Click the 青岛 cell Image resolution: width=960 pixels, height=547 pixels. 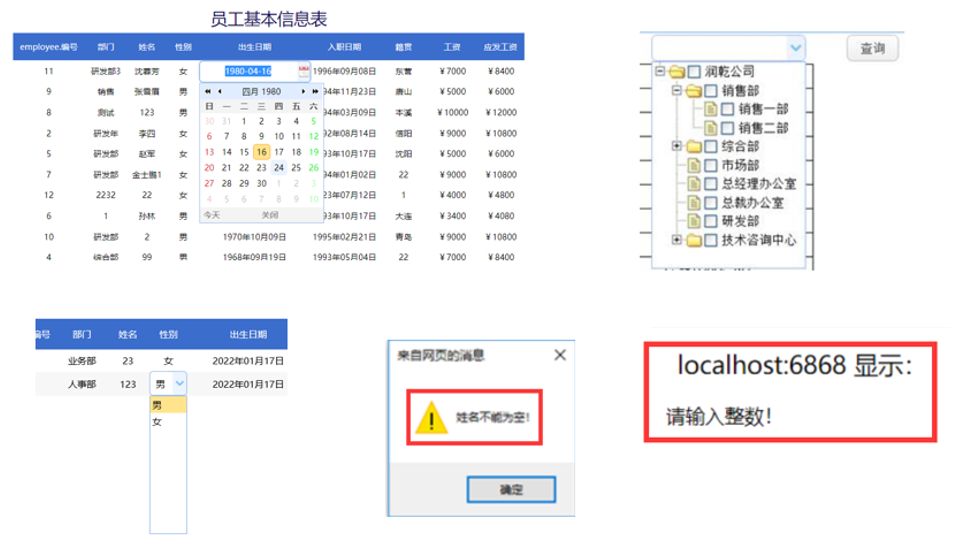(403, 237)
